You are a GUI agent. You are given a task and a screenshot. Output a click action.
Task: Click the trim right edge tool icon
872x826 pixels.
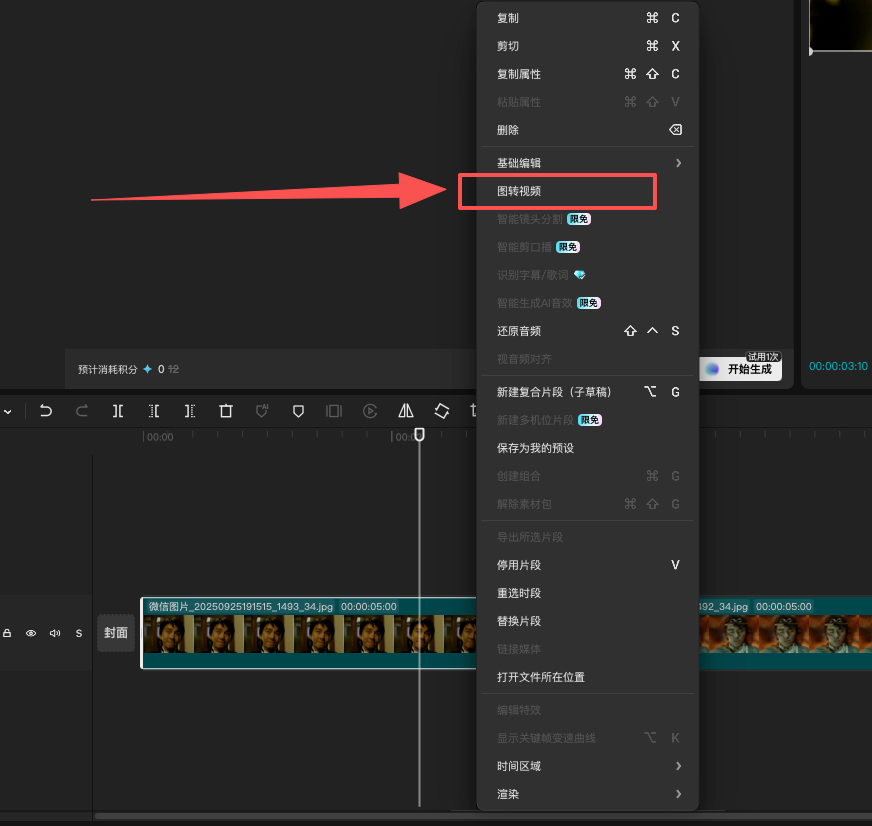point(189,410)
